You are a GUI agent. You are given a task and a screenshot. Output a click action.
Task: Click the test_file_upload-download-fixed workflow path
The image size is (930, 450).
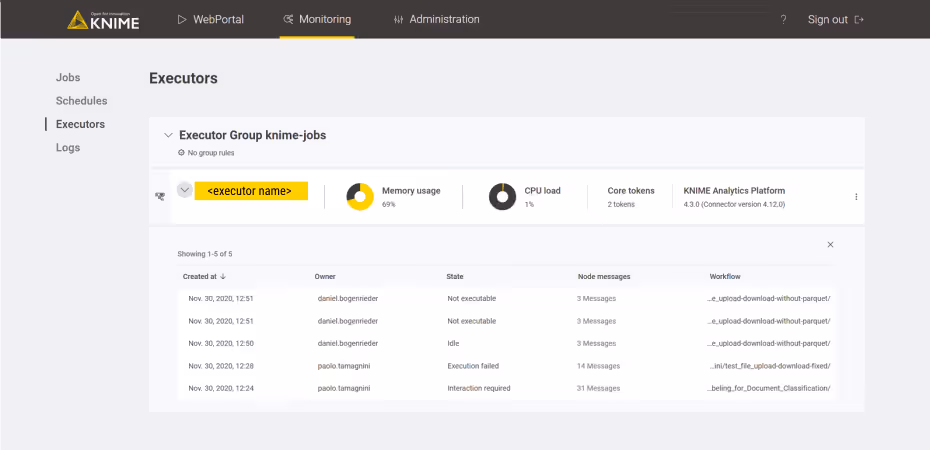pyautogui.click(x=769, y=366)
